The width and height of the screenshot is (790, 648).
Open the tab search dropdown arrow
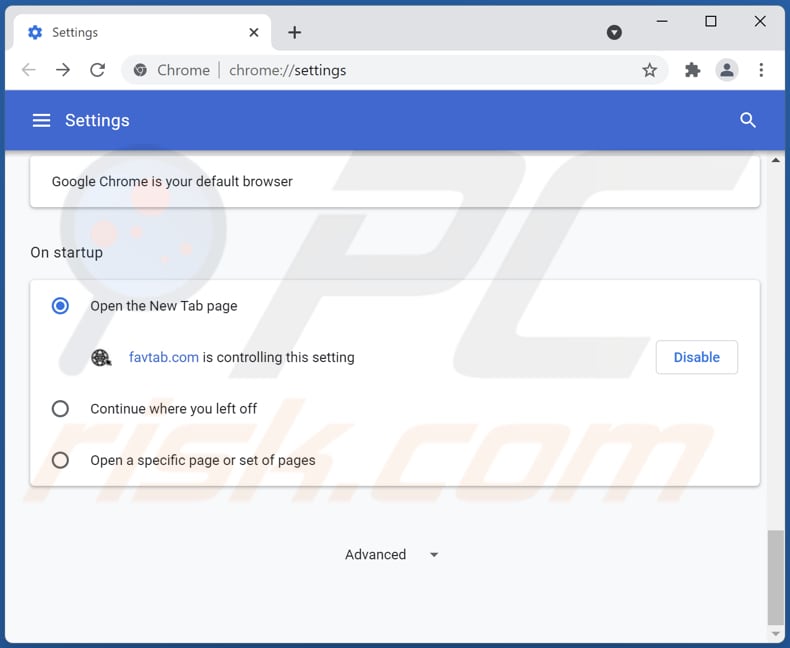click(614, 32)
